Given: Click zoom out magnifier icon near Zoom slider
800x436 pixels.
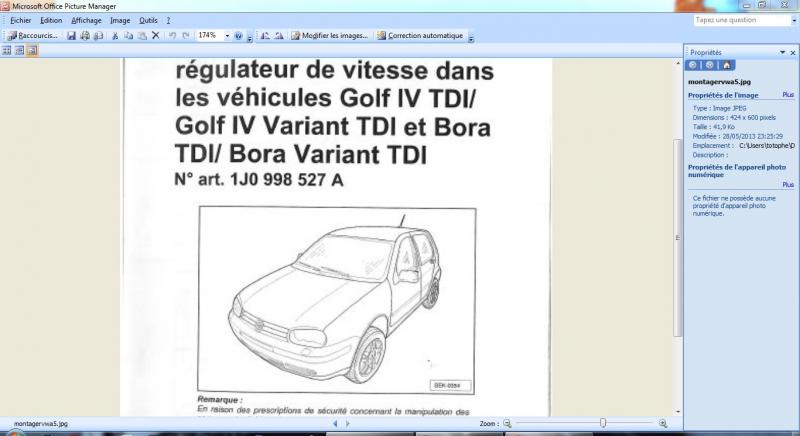Looking at the screenshot, I should [x=507, y=423].
